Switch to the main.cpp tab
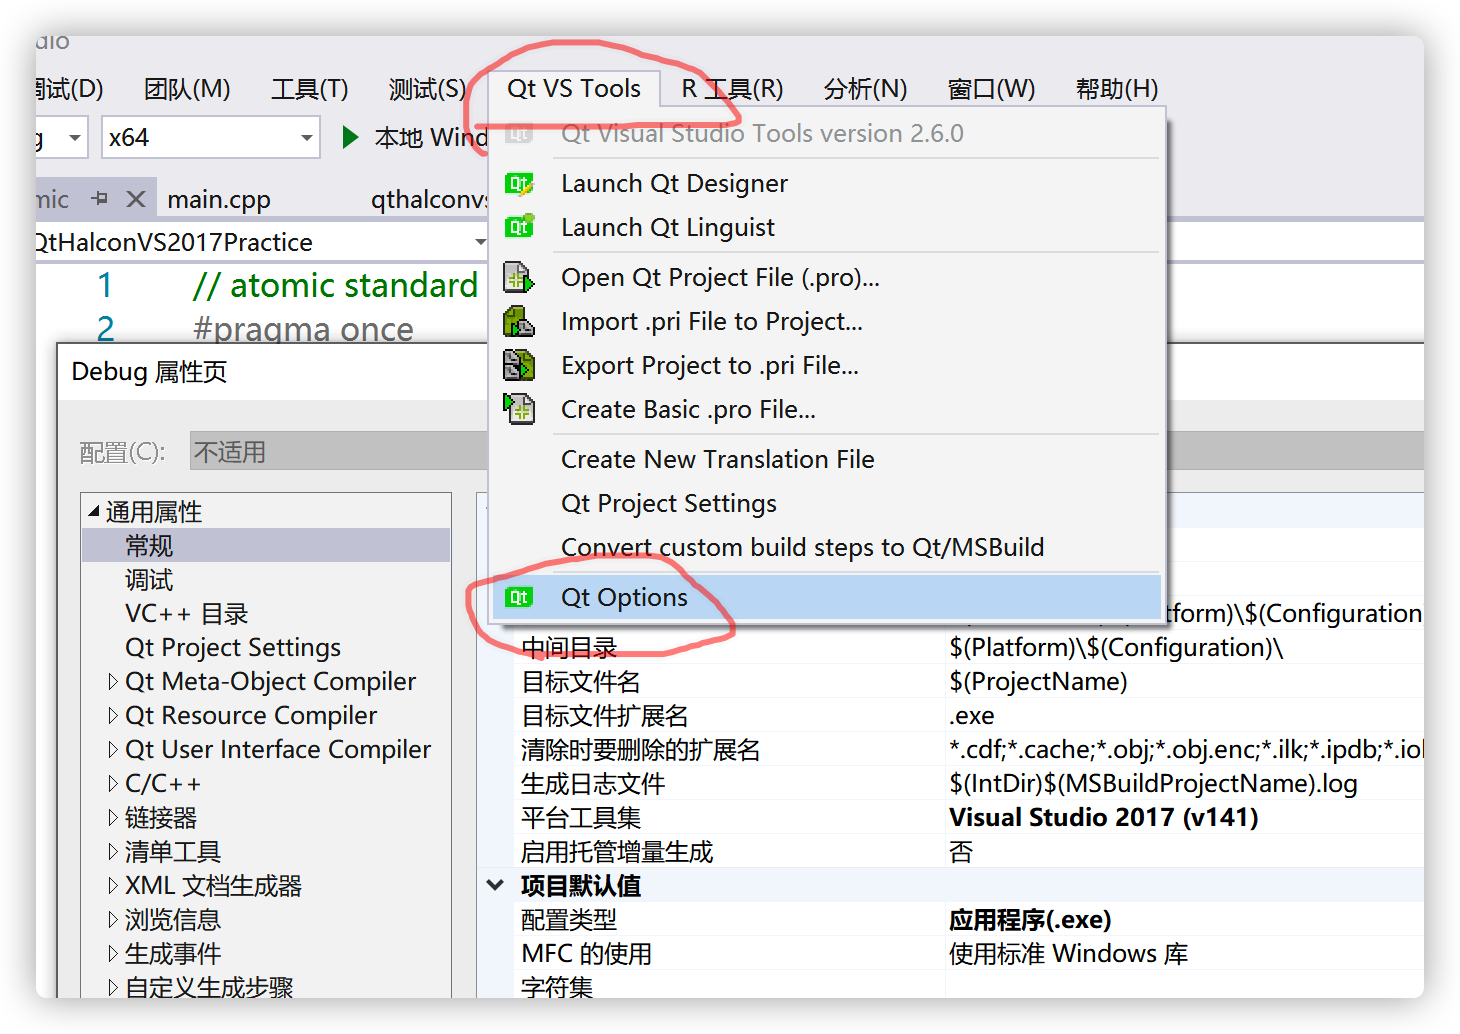This screenshot has height=1034, width=1460. (x=219, y=197)
